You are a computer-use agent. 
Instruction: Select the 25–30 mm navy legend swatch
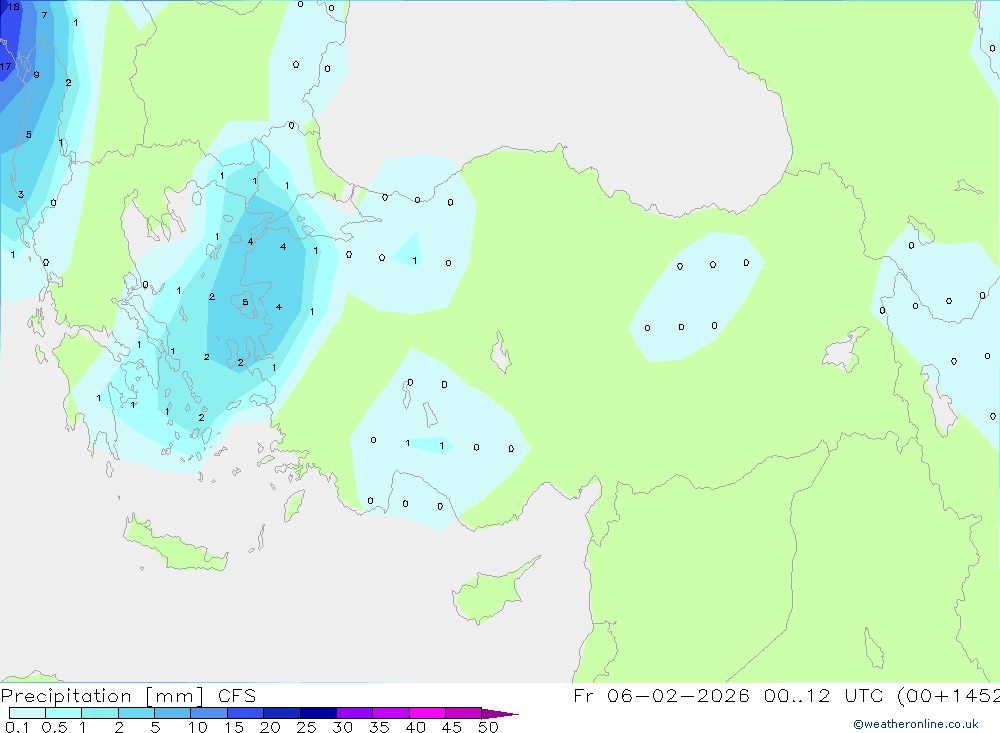318,713
